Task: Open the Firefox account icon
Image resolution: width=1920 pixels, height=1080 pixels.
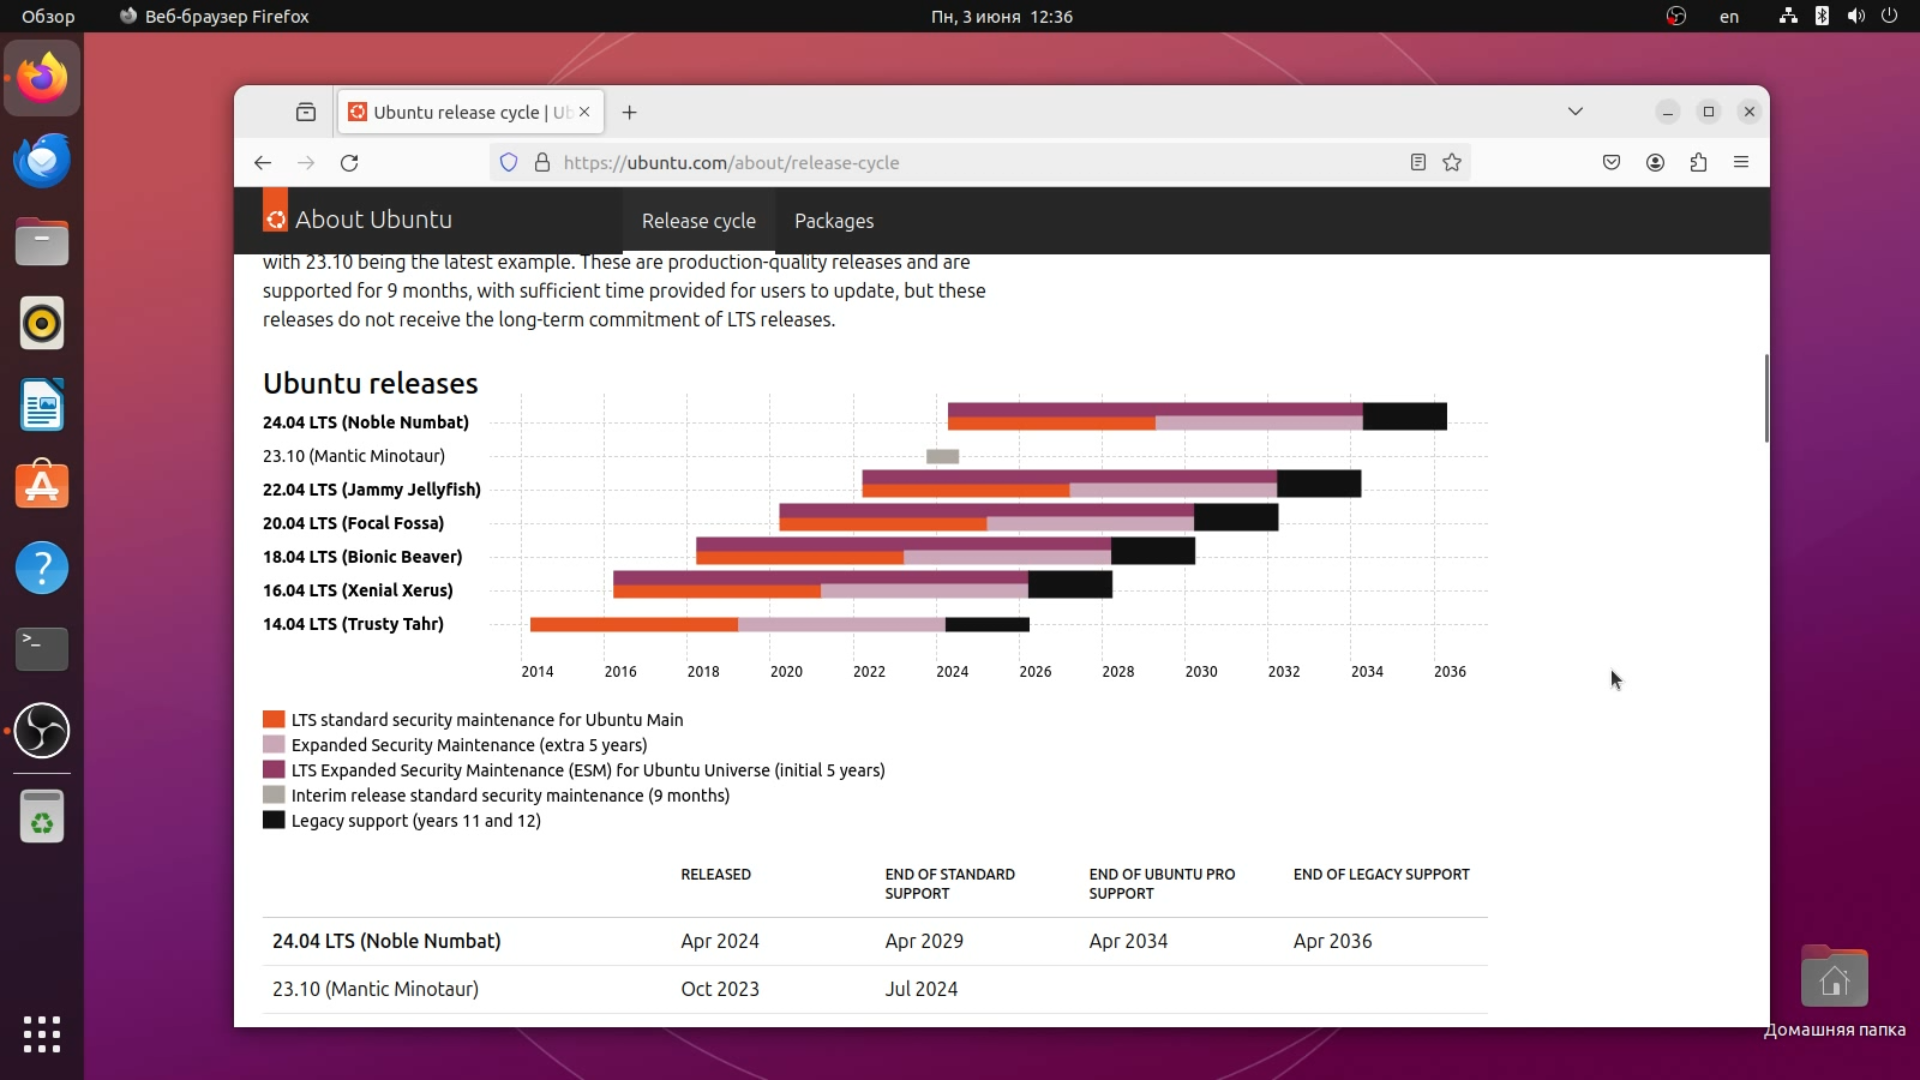Action: [1655, 162]
